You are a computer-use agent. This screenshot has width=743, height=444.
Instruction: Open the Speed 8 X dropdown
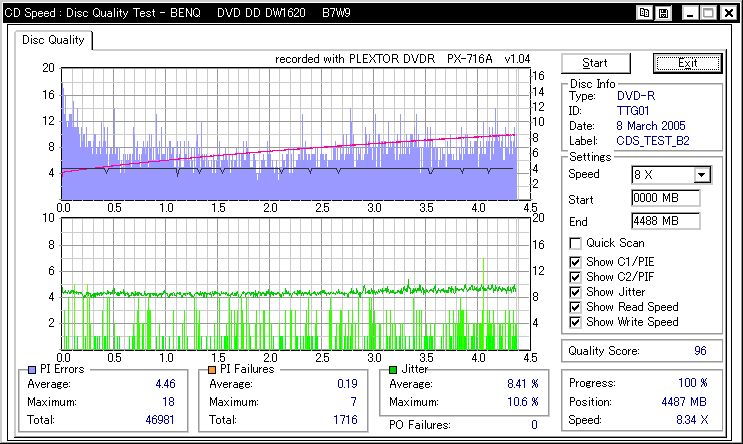point(701,175)
